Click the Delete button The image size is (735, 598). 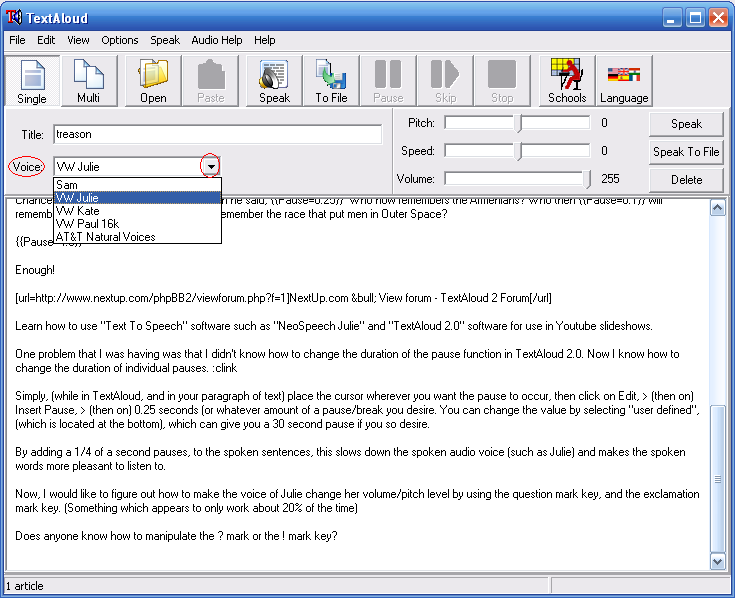686,180
